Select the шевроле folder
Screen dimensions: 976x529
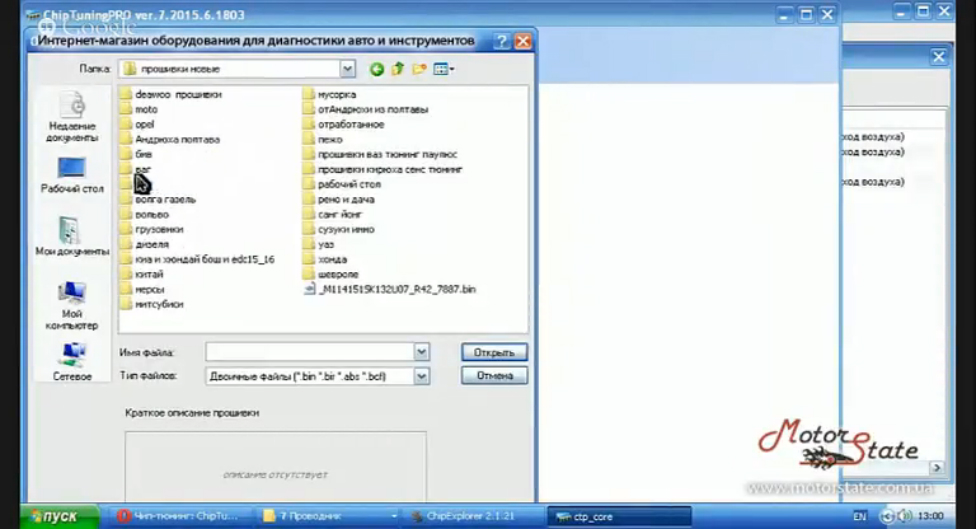pos(331,274)
